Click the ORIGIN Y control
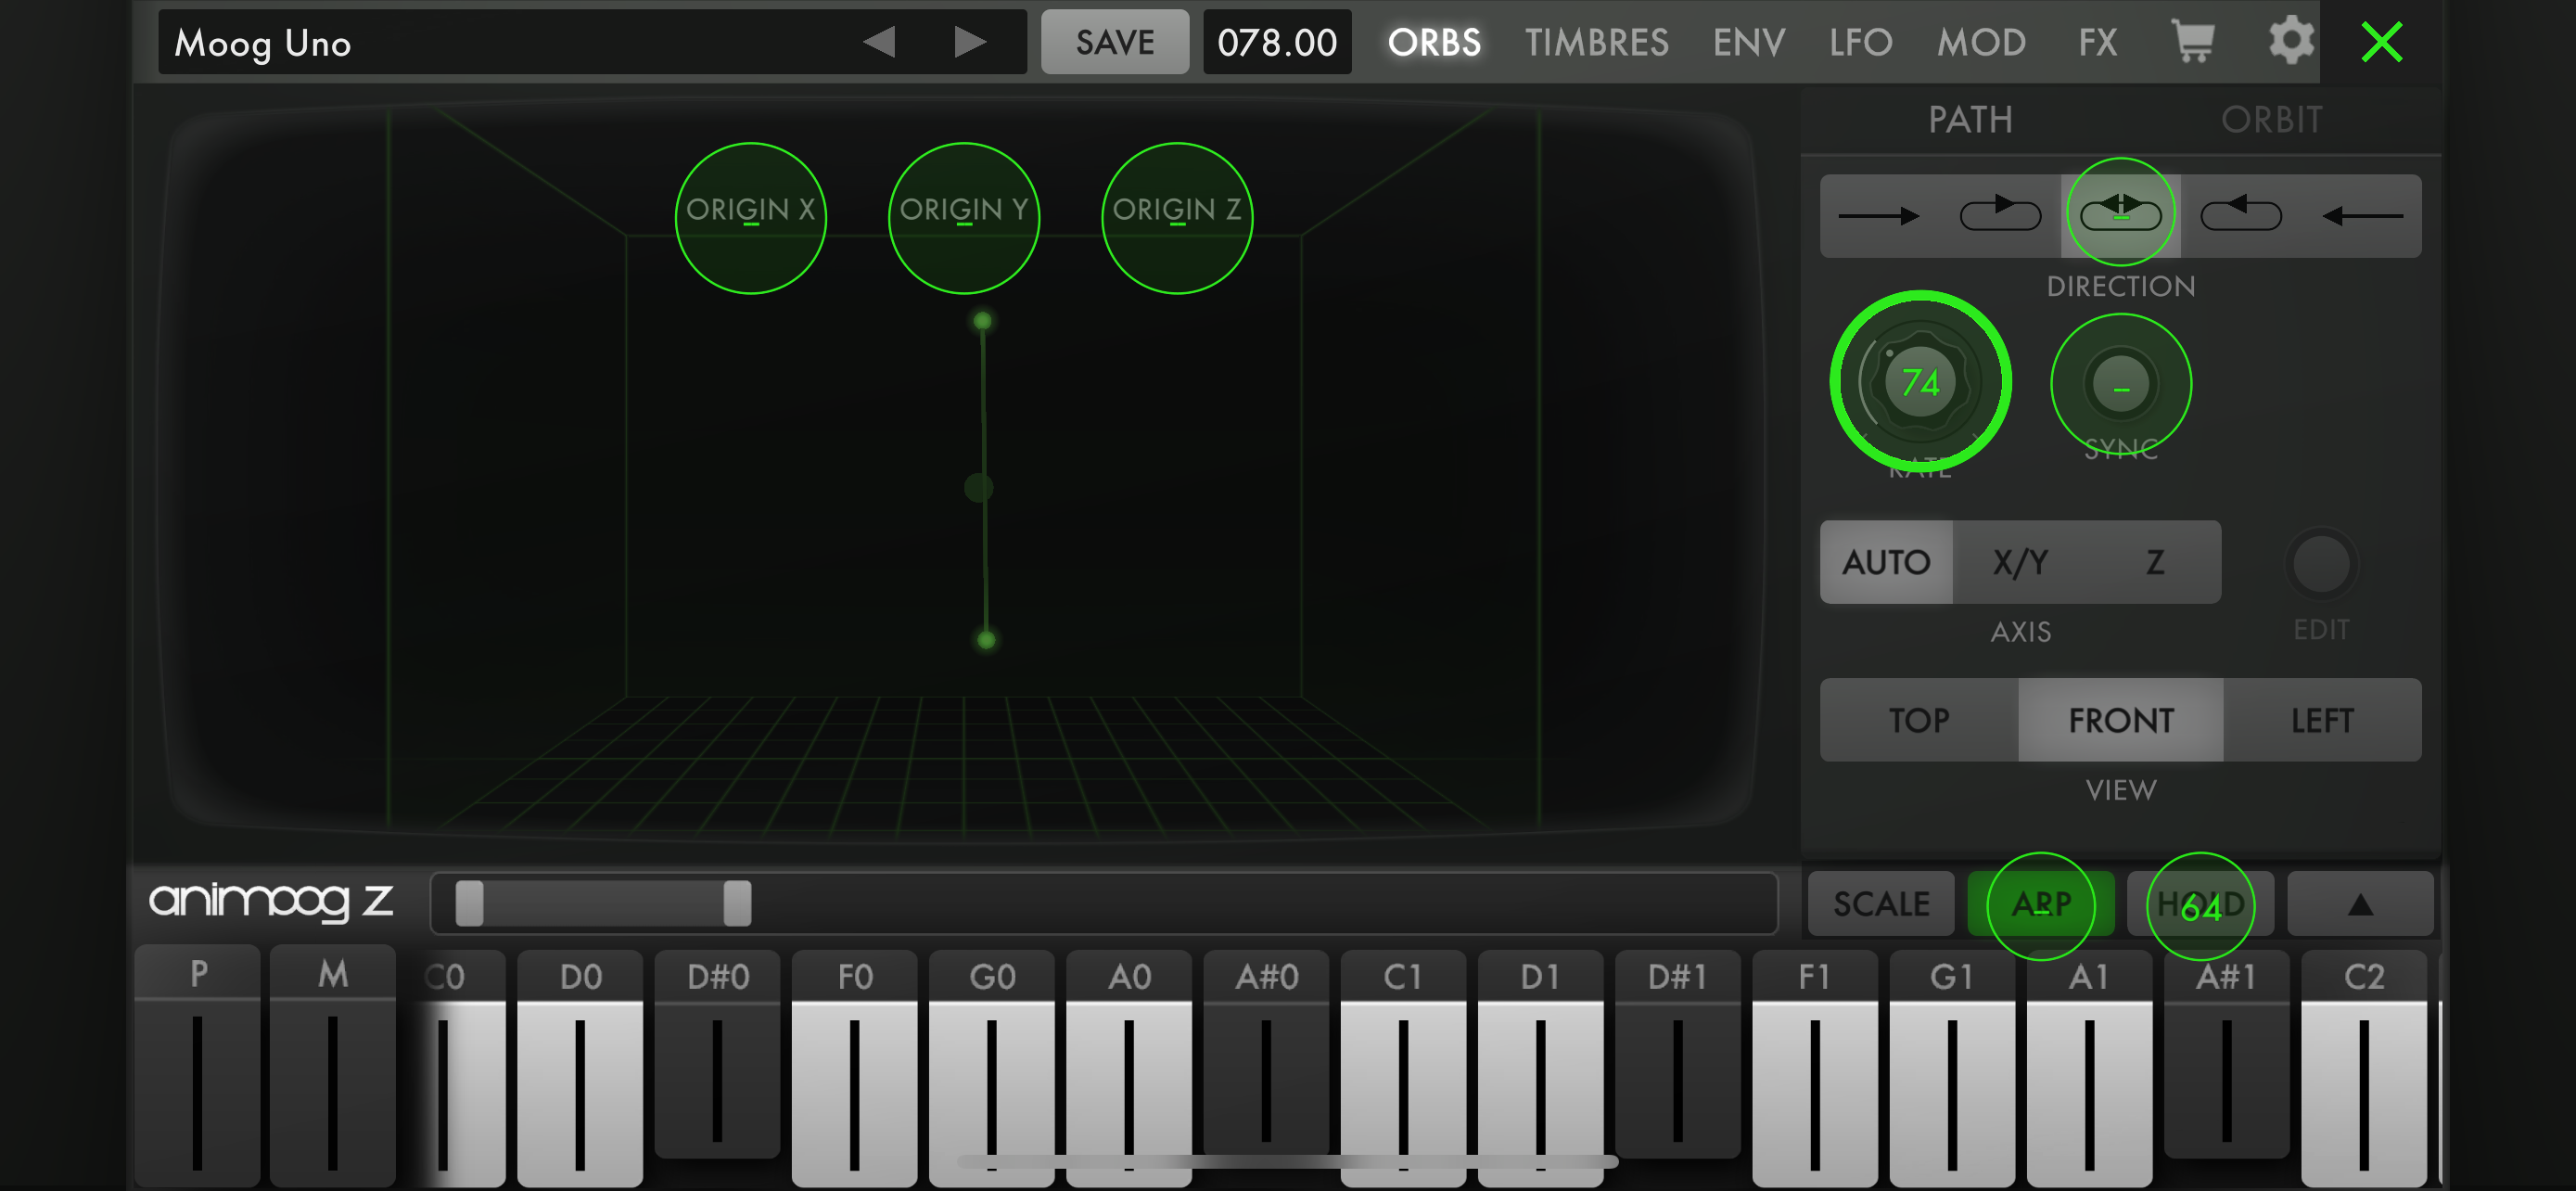The image size is (2576, 1191). coord(964,218)
